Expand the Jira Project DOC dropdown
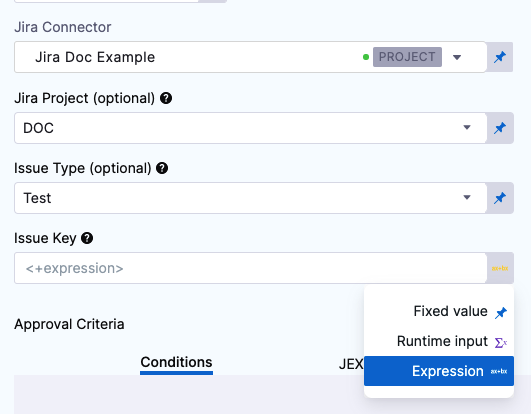The image size is (531, 414). pos(467,128)
